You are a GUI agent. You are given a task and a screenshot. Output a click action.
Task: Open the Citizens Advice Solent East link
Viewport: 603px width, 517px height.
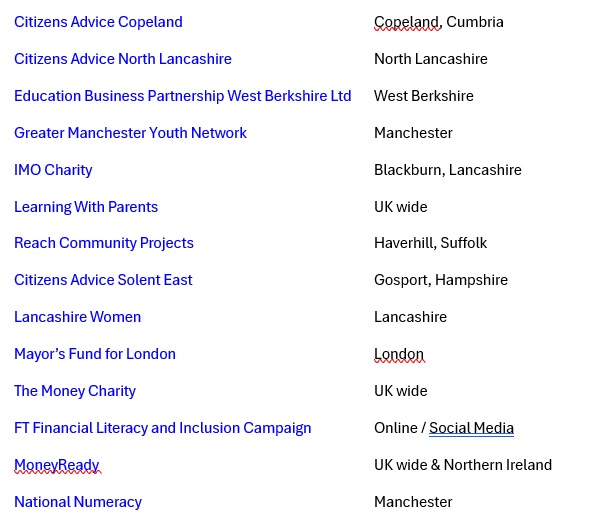click(103, 280)
